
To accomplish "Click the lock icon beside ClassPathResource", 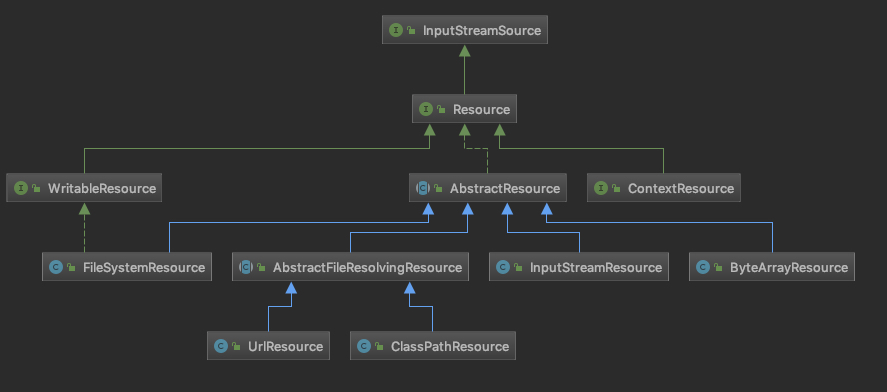I will 380,347.
